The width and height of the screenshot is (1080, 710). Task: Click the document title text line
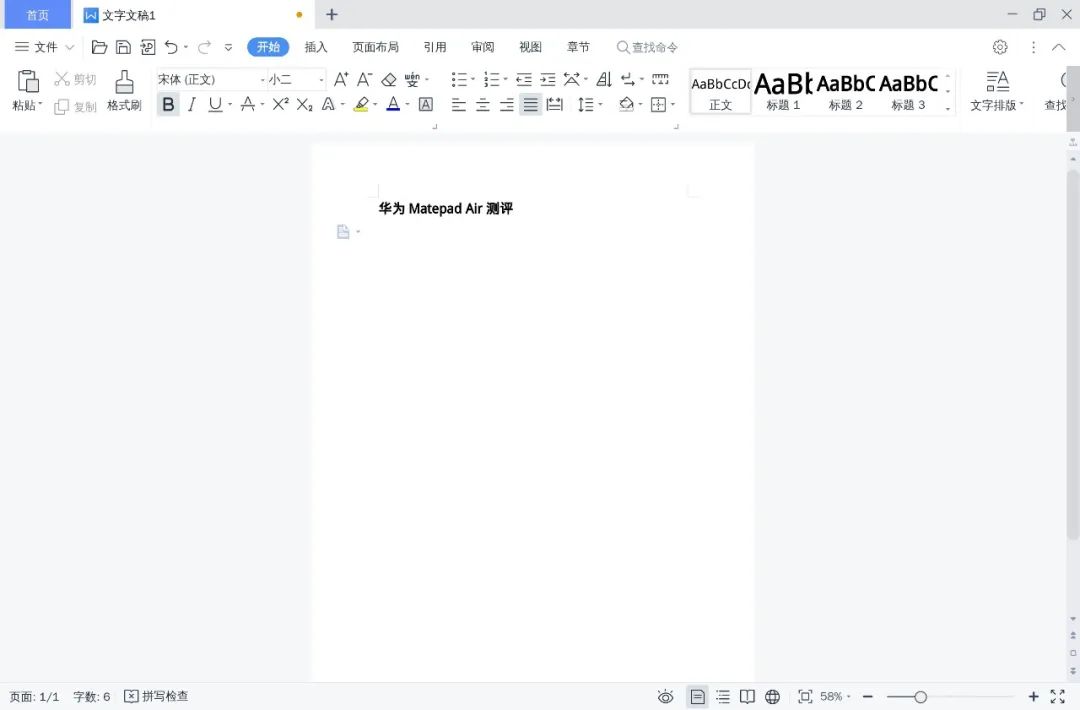[x=446, y=208]
